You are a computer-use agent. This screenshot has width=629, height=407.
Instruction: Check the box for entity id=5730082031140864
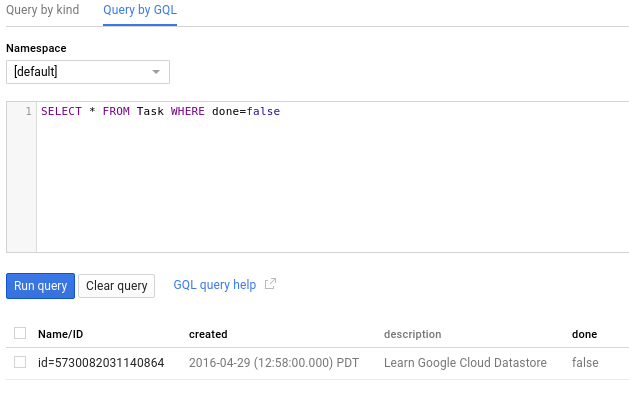20,362
